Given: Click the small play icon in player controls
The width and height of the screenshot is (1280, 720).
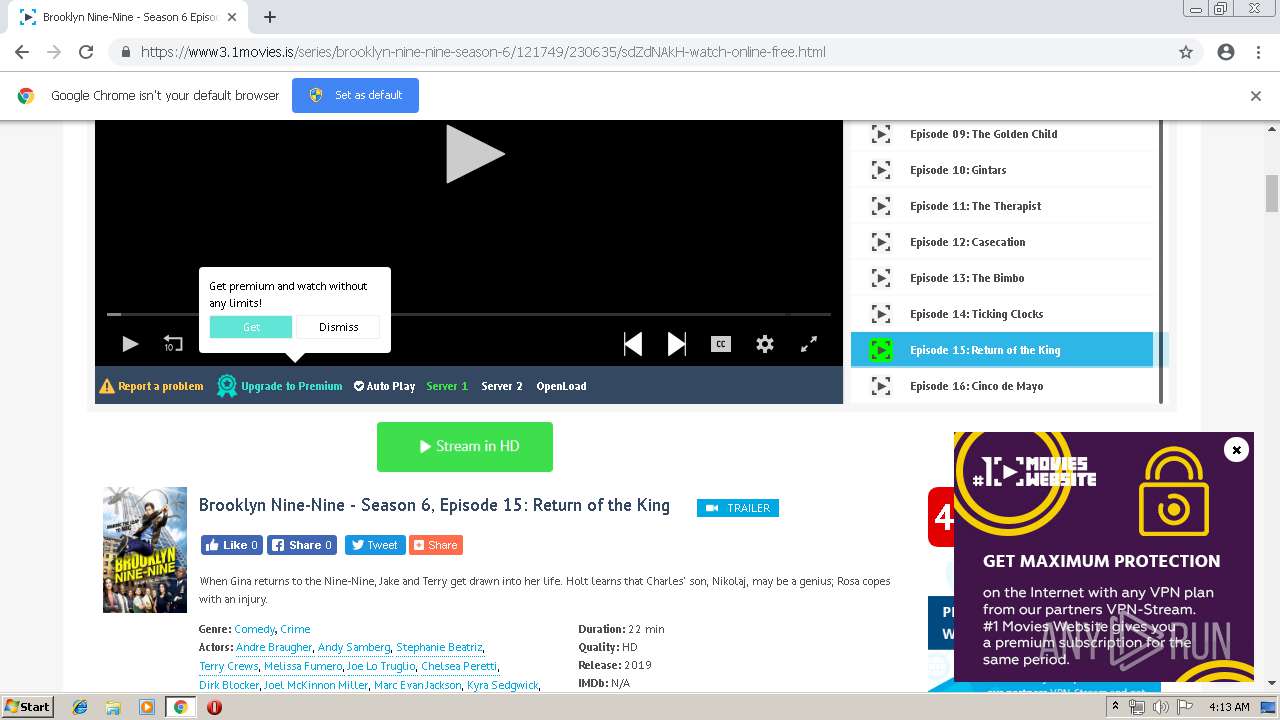Looking at the screenshot, I should [x=130, y=344].
